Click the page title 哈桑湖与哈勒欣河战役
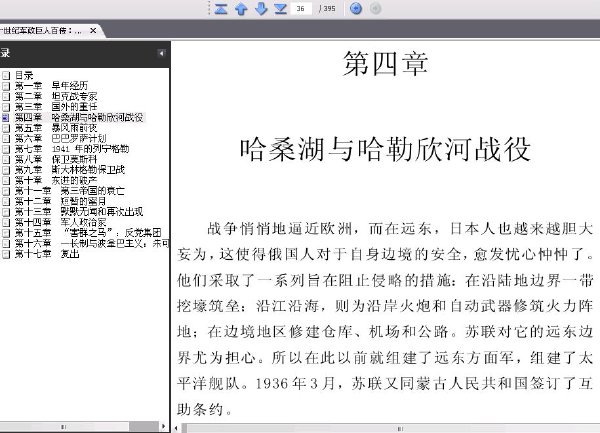600x433 pixels. (385, 149)
